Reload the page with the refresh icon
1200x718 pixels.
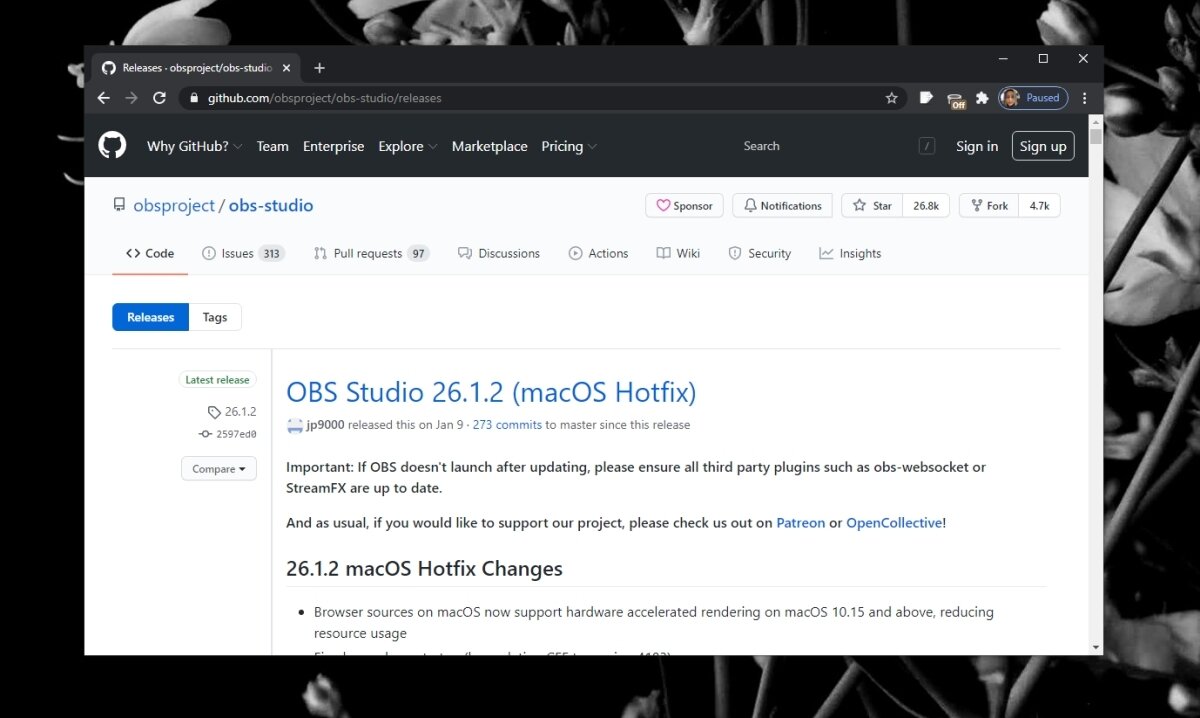coord(159,98)
